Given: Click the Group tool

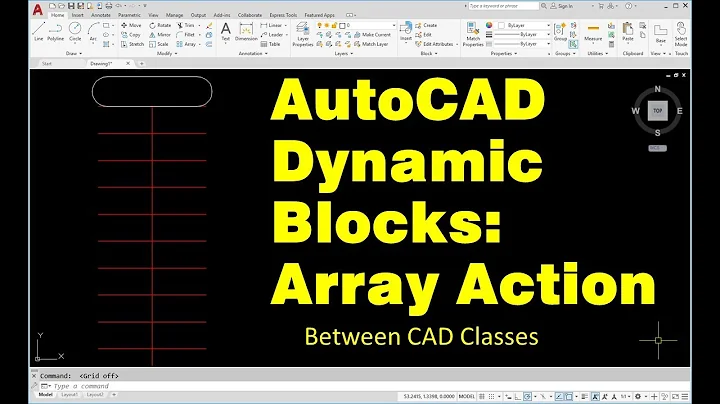Looking at the screenshot, I should pos(560,32).
